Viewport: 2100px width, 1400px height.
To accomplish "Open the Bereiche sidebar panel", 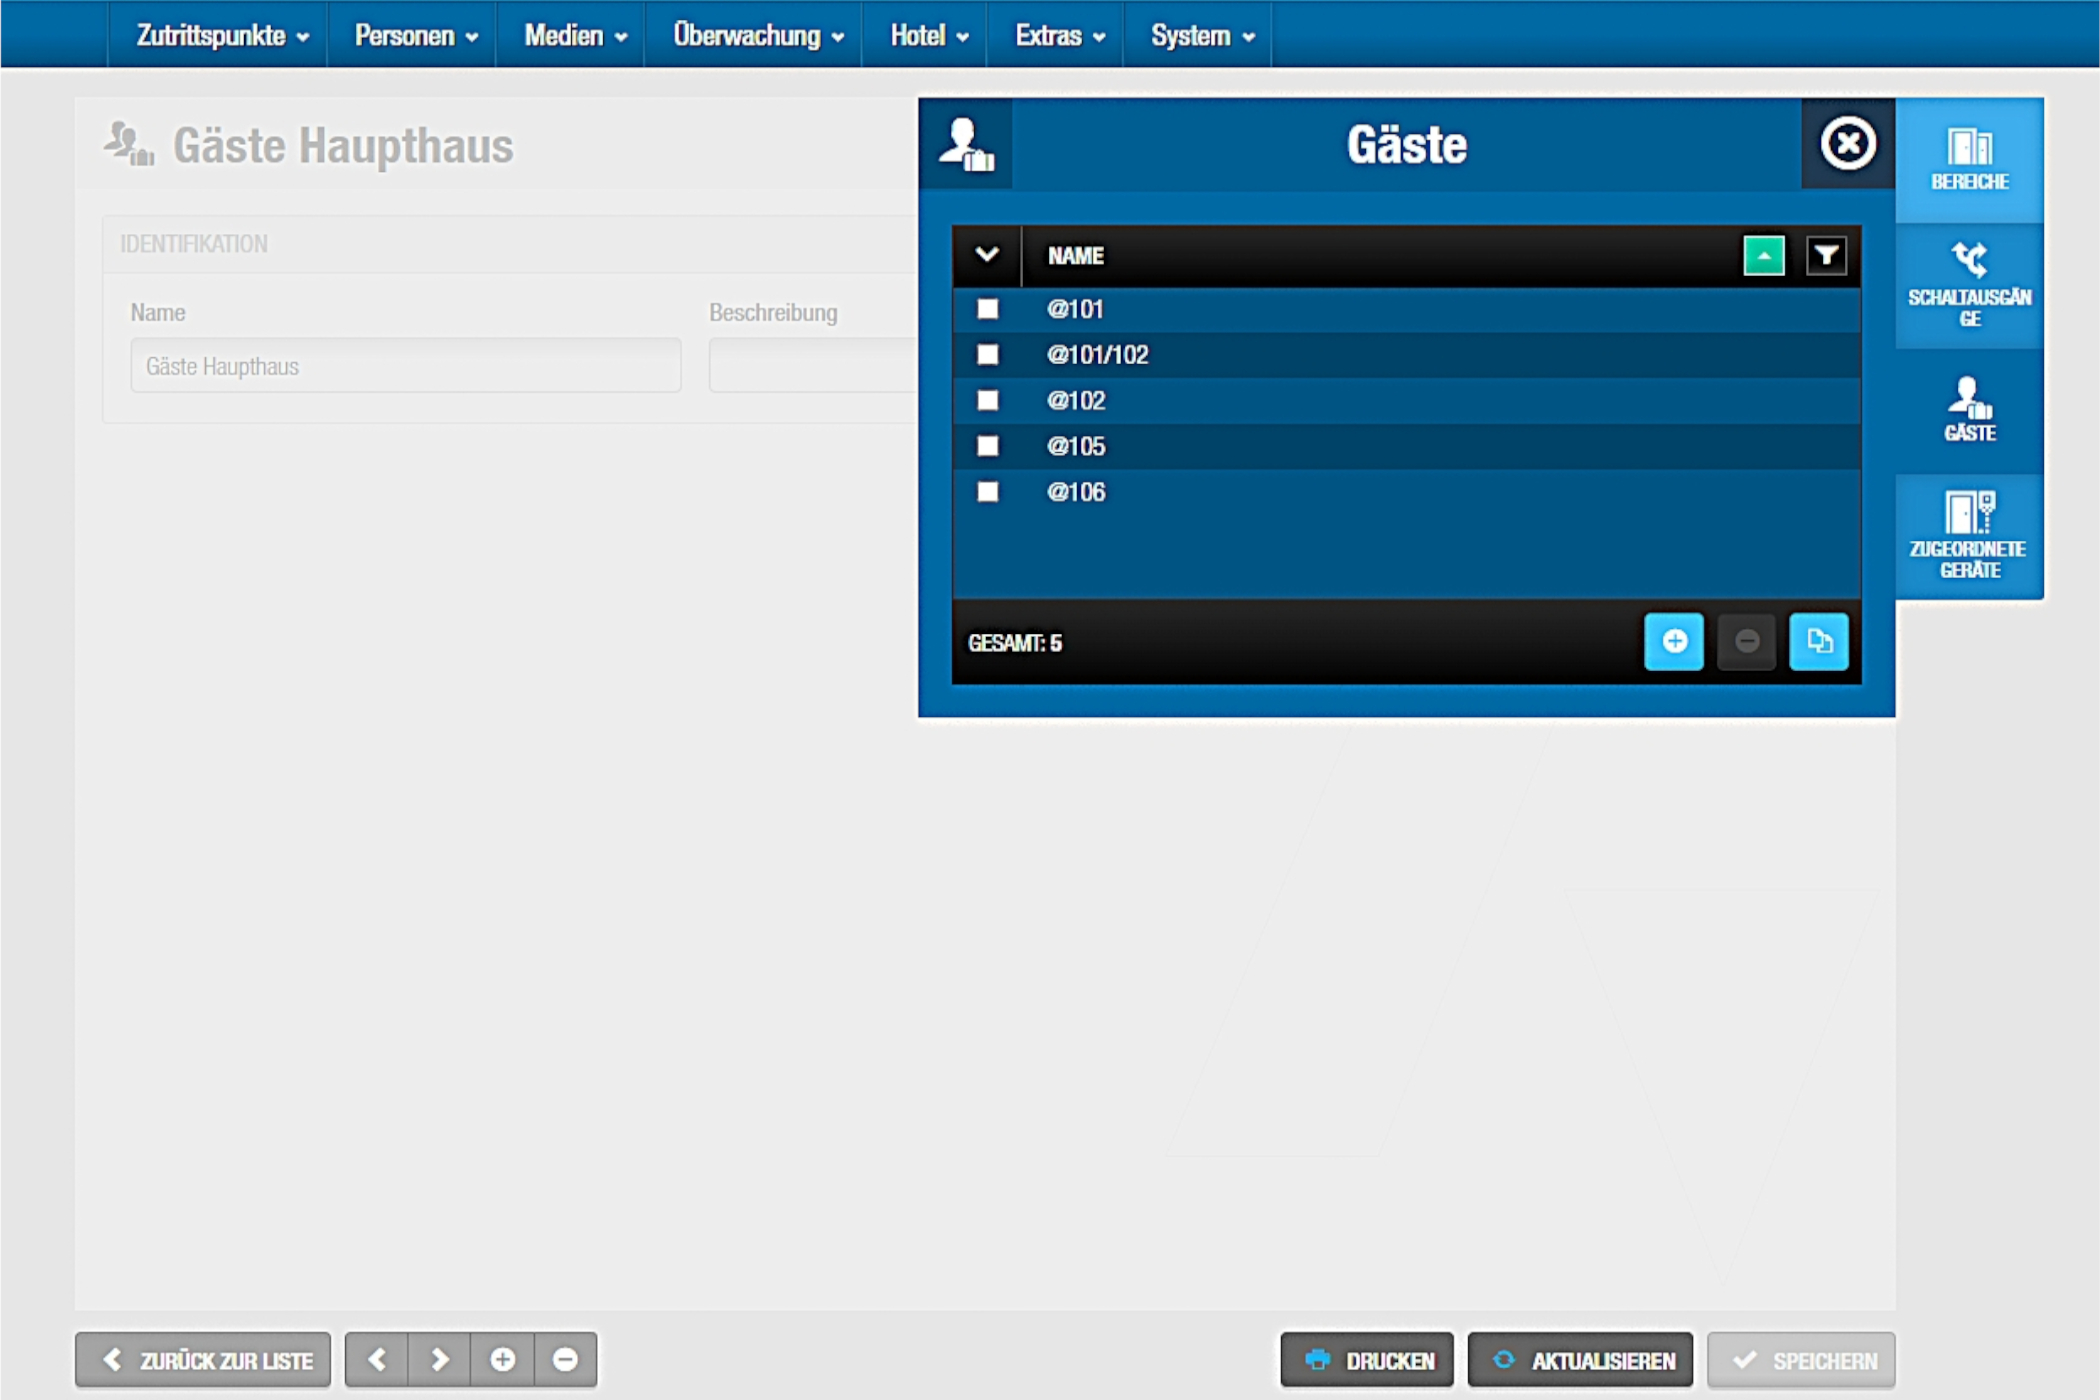I will click(x=1968, y=160).
